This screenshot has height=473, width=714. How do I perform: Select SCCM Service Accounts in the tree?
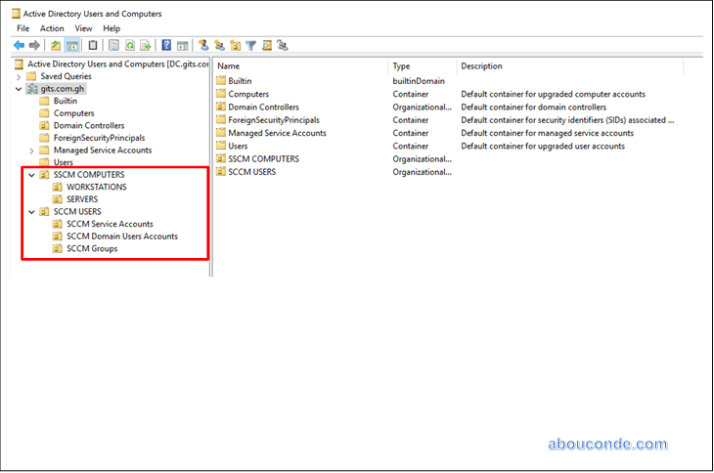click(x=109, y=224)
